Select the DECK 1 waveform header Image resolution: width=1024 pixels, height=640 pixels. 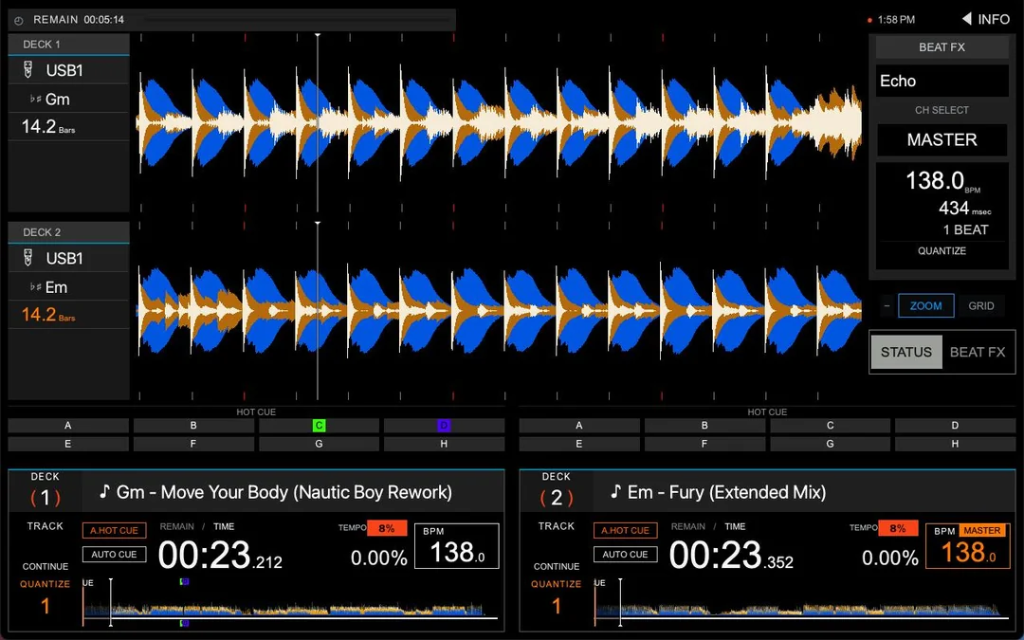tap(69, 44)
